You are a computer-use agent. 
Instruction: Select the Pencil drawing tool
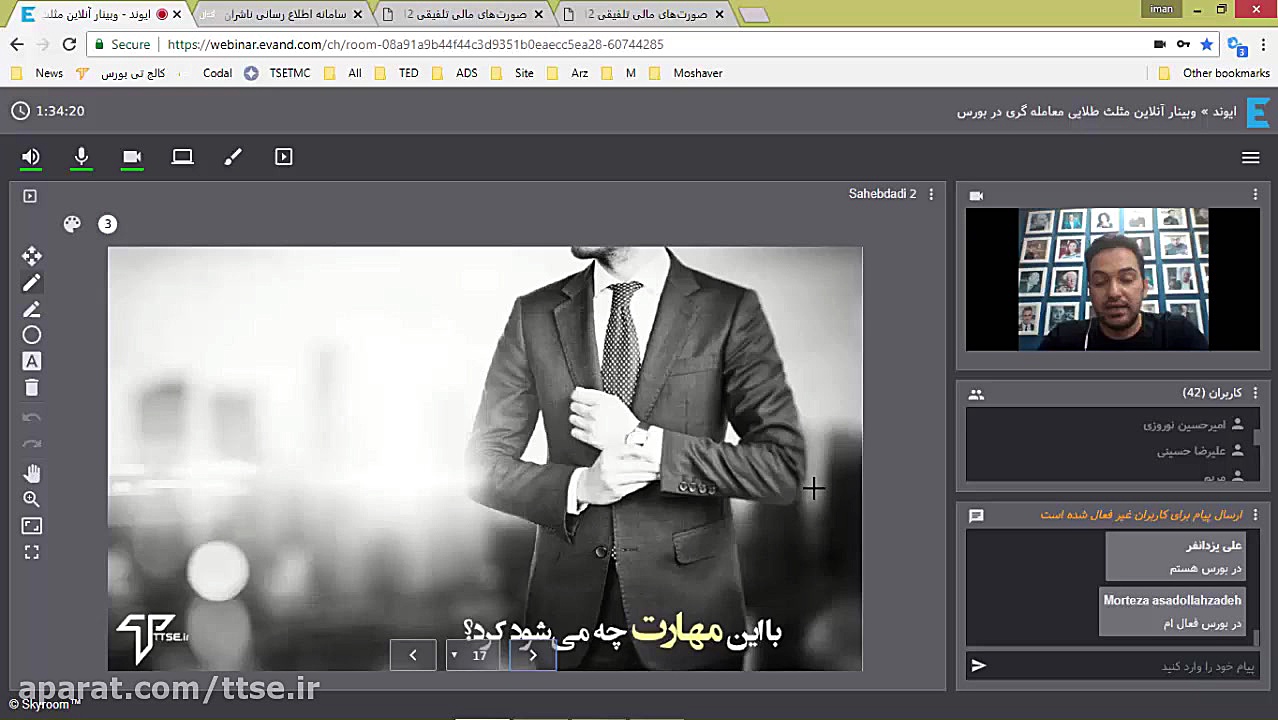pyautogui.click(x=31, y=283)
